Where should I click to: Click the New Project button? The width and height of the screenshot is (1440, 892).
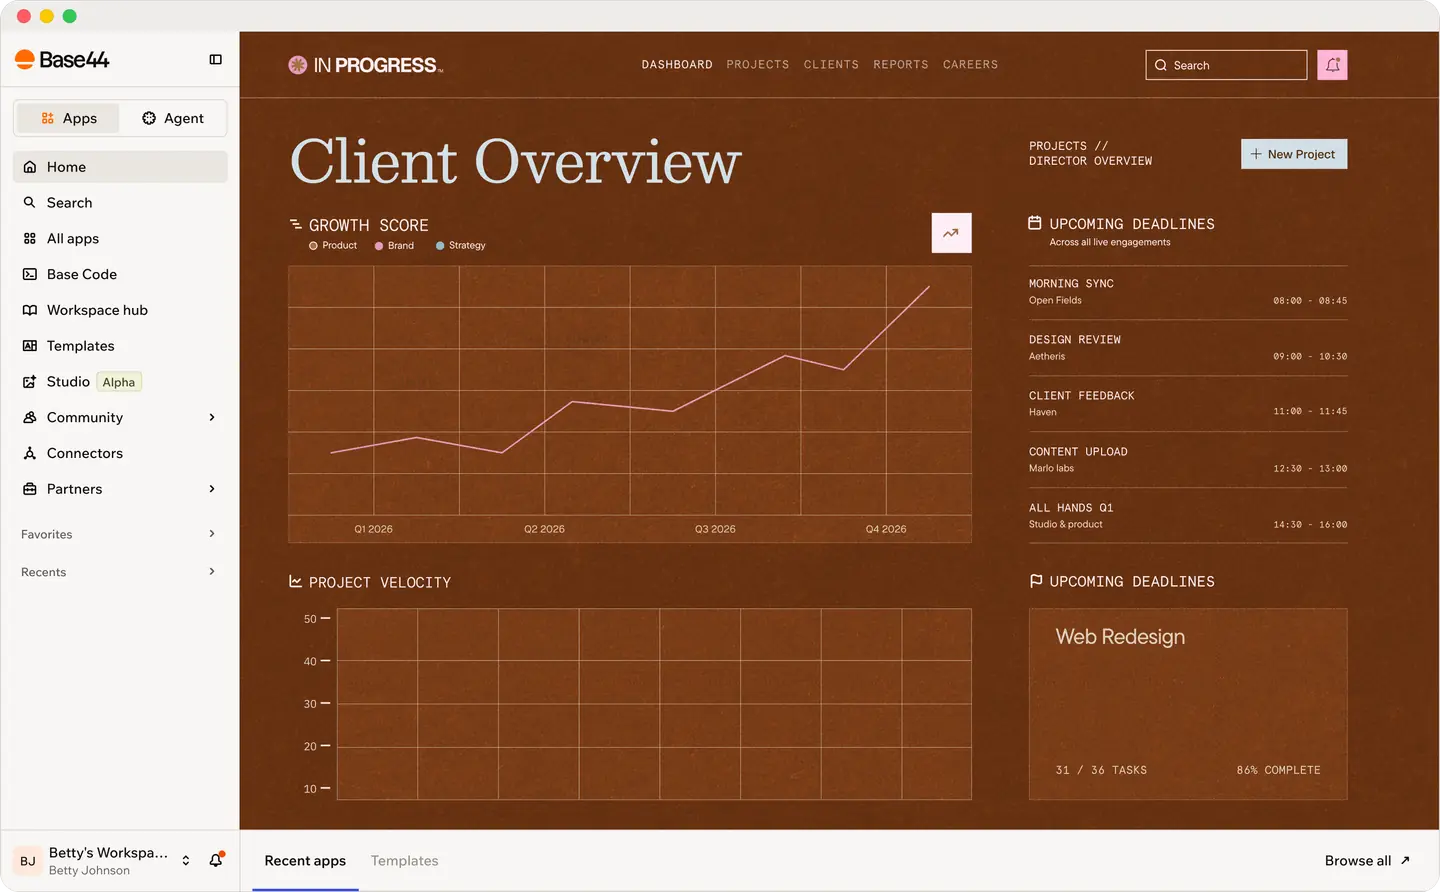pyautogui.click(x=1294, y=154)
